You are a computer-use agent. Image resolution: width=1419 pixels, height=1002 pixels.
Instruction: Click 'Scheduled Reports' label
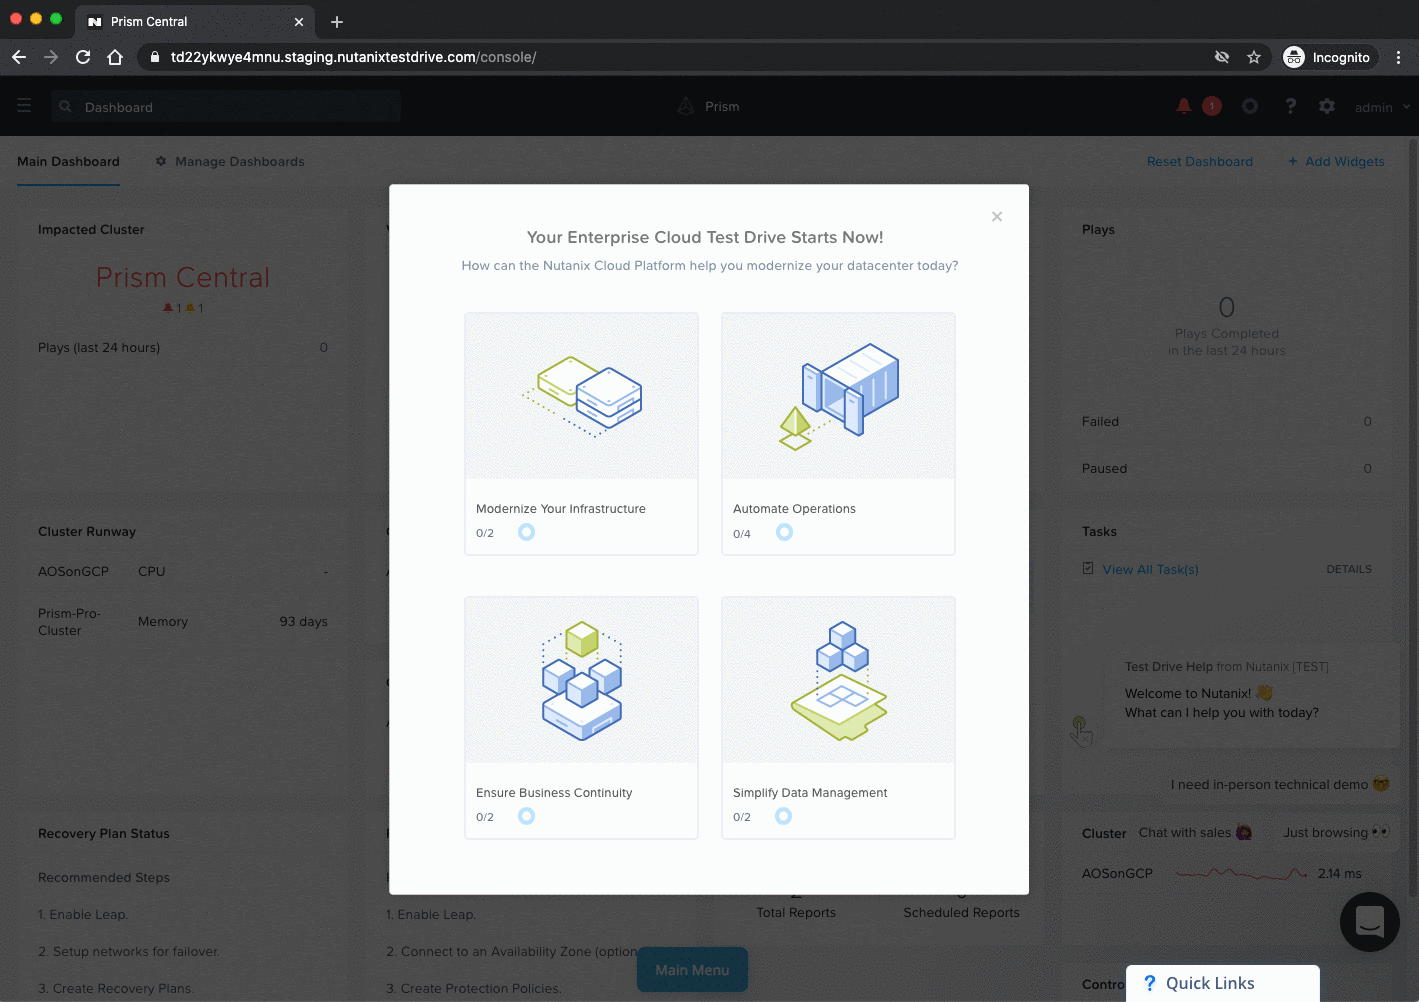pyautogui.click(x=962, y=913)
